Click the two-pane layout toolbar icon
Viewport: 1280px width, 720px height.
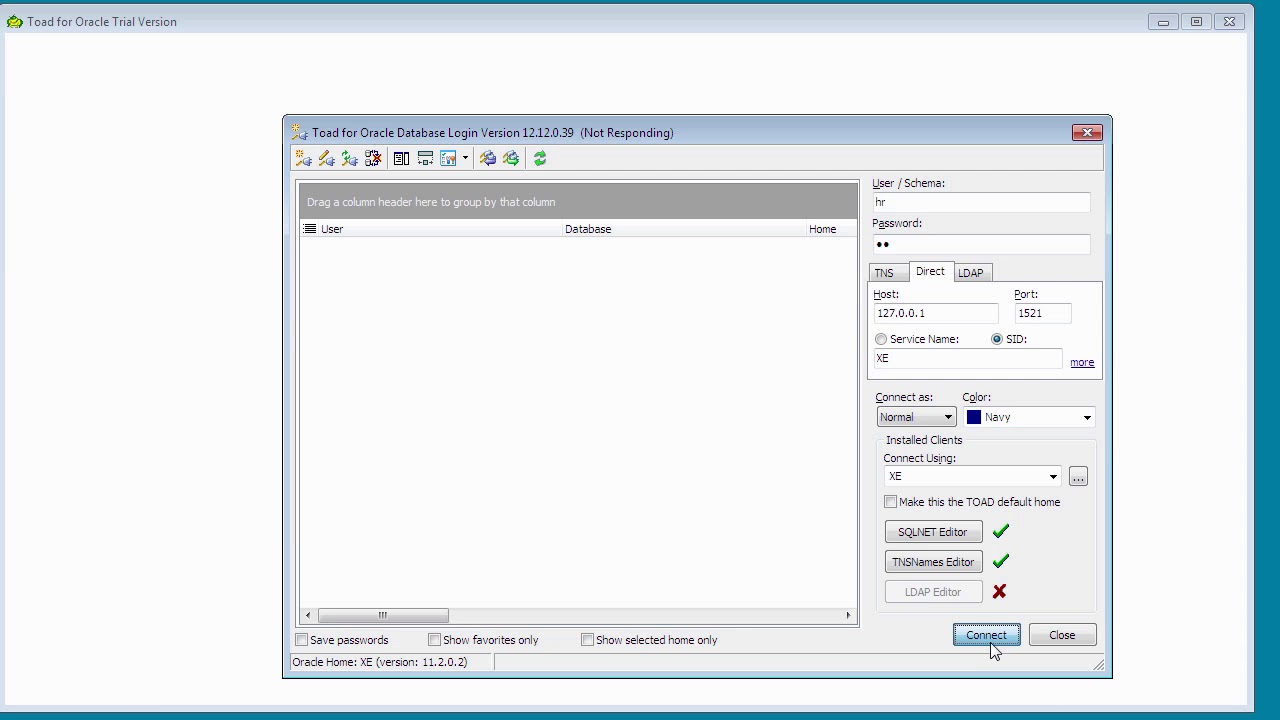(401, 159)
